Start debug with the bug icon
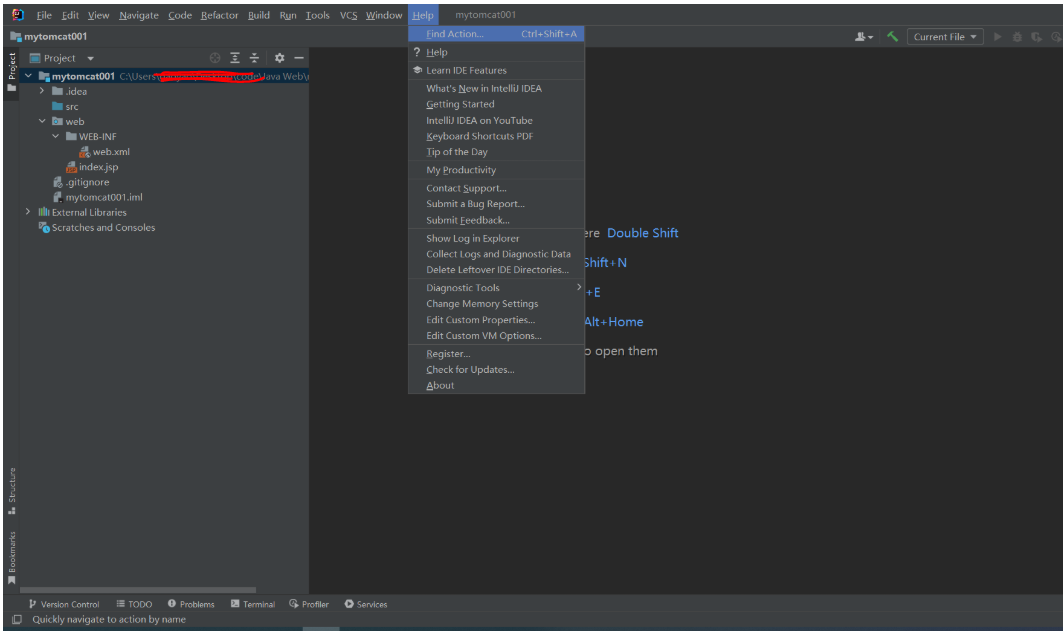Viewport: 1063px width, 631px height. click(x=1017, y=37)
